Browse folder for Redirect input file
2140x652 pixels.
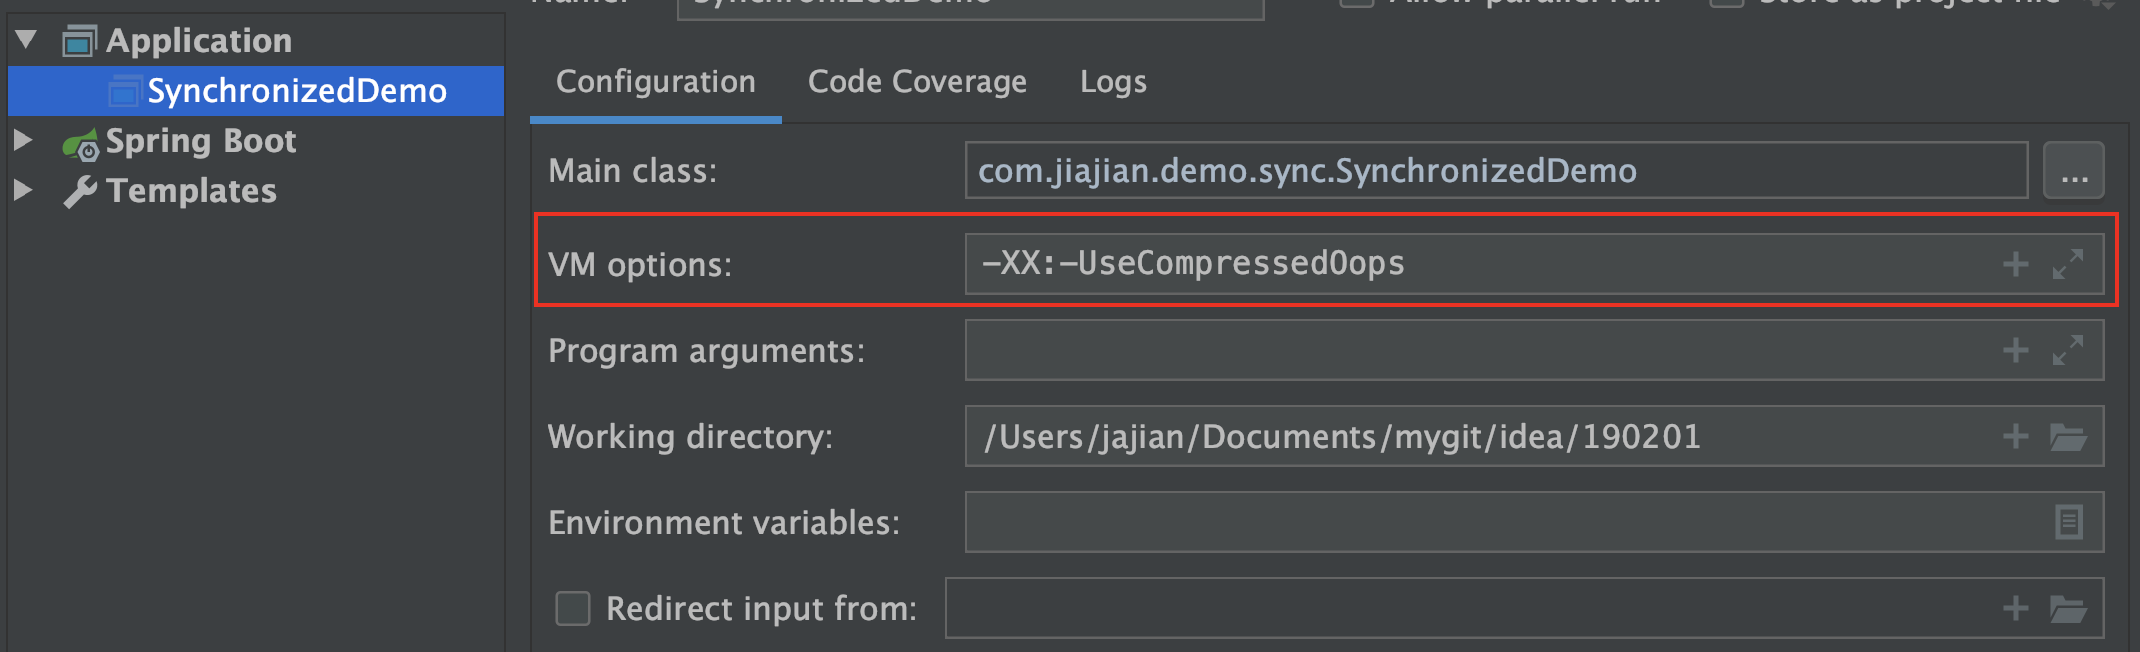coord(2067,608)
